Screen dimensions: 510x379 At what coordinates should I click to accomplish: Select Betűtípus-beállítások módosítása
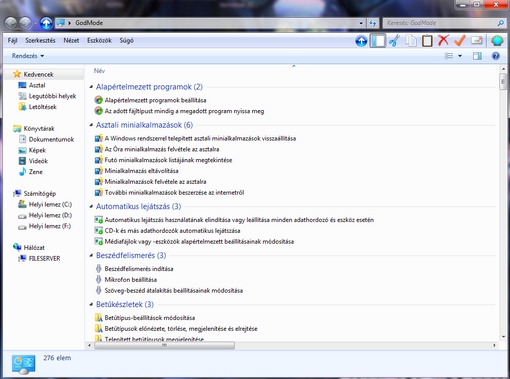click(145, 318)
